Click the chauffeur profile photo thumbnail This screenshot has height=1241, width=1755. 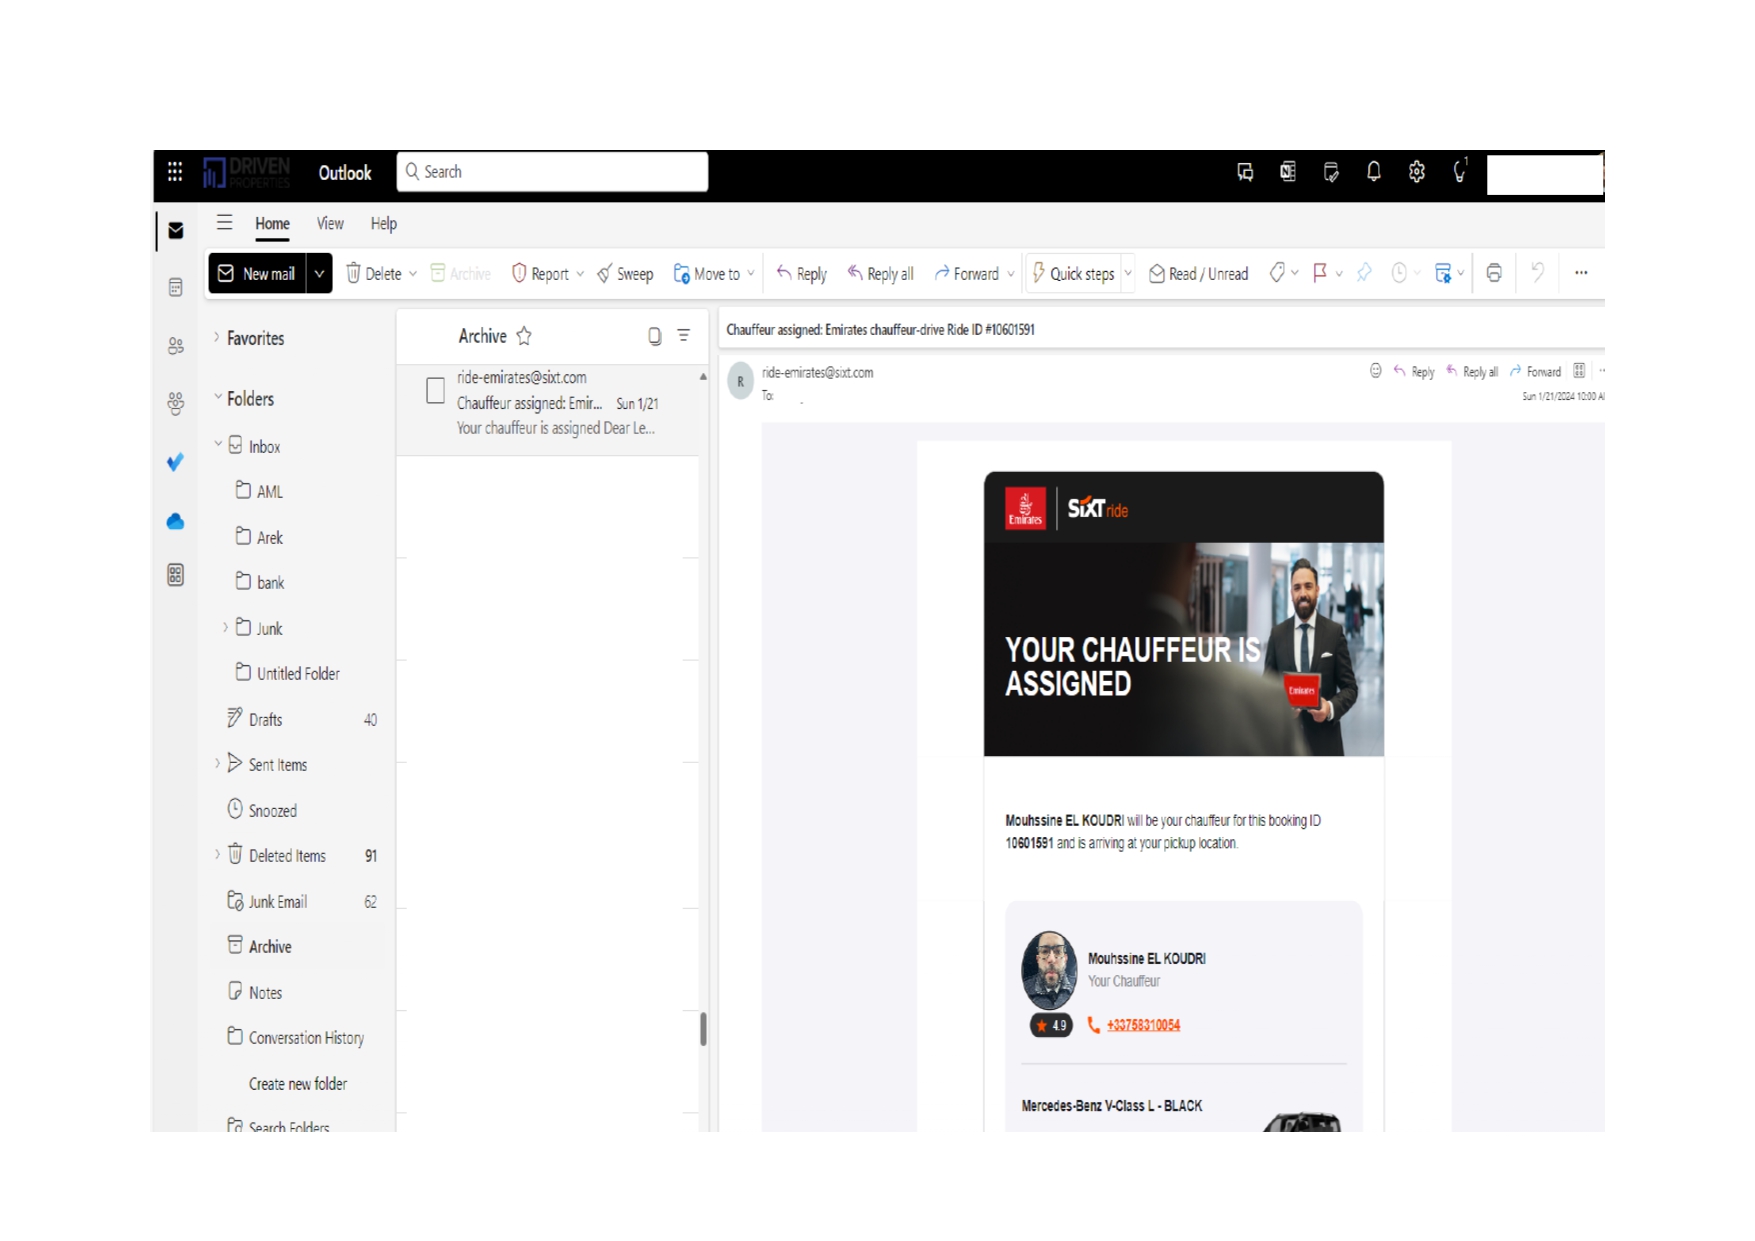click(1049, 969)
